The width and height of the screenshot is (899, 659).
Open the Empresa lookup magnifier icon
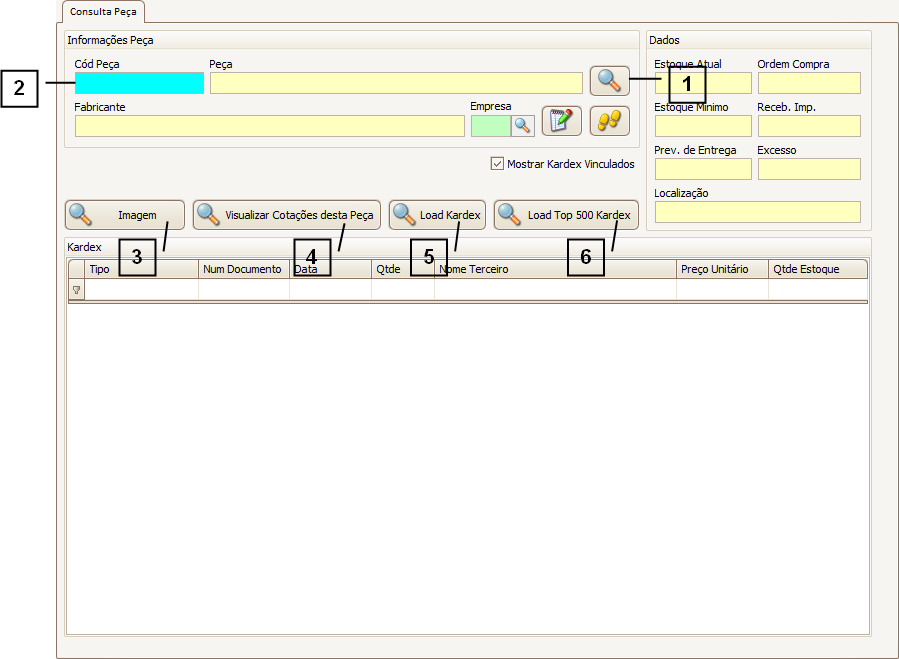pos(523,125)
